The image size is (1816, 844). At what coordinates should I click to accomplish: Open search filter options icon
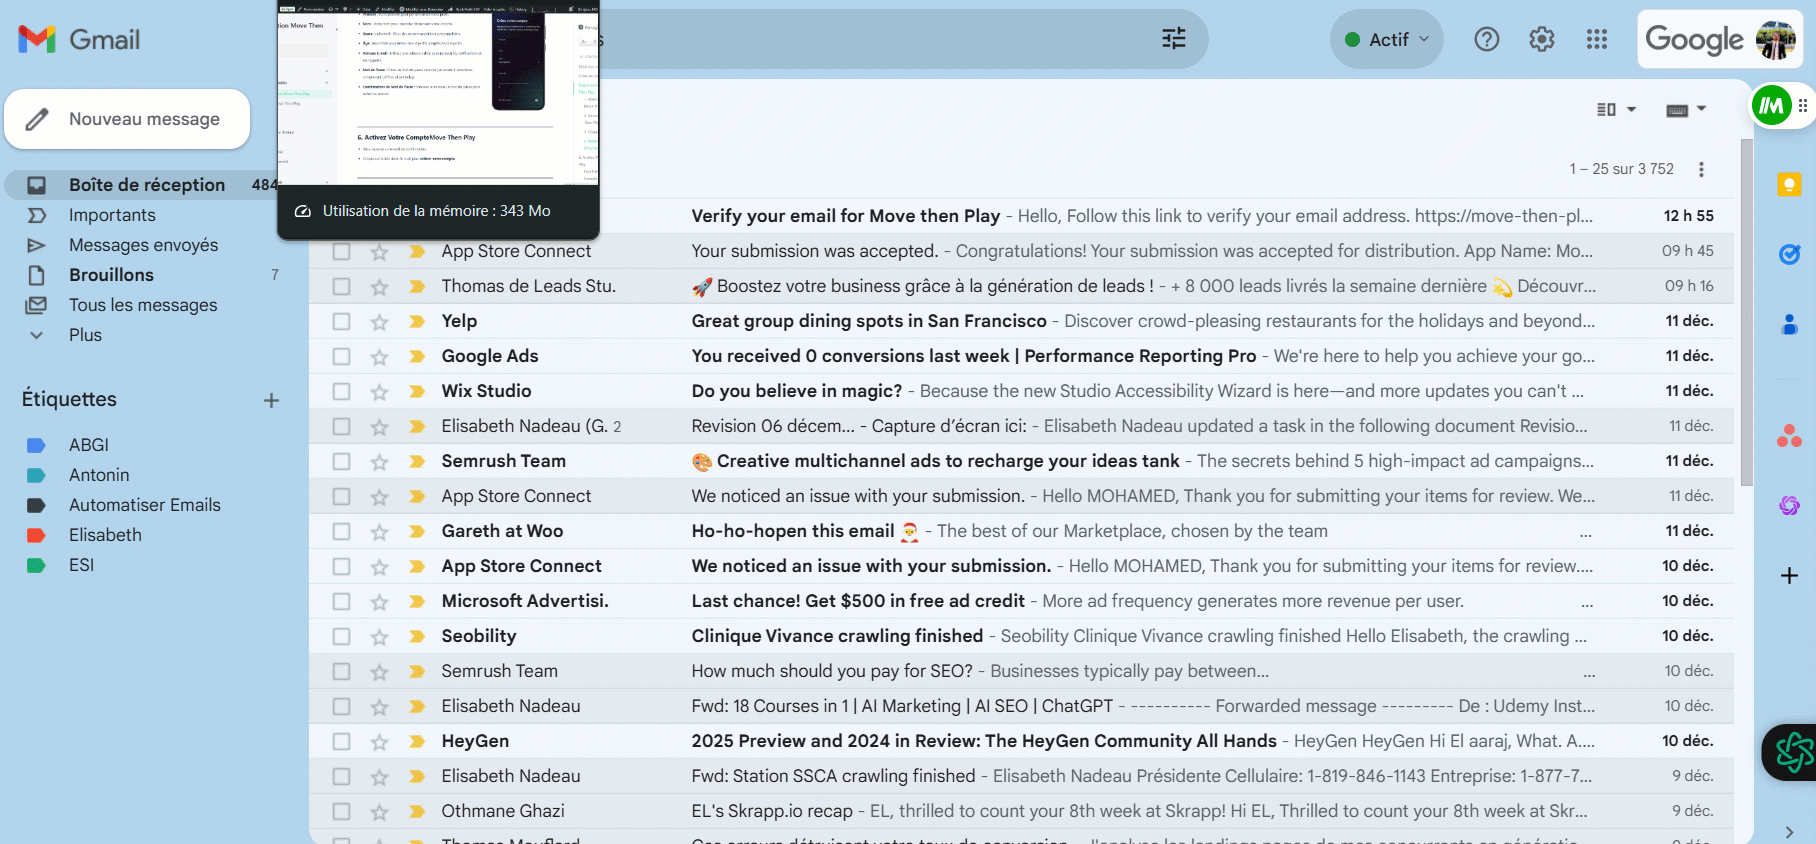click(x=1174, y=39)
